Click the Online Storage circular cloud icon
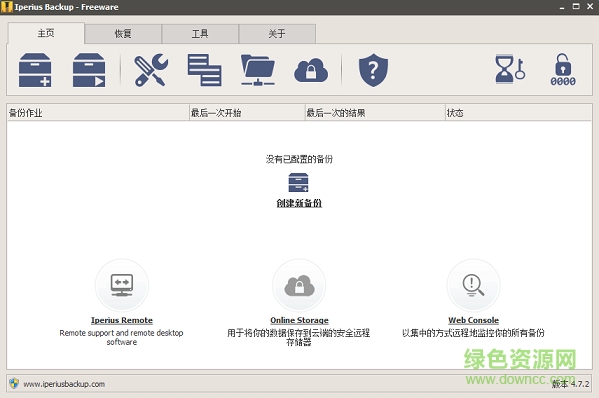 (x=299, y=285)
